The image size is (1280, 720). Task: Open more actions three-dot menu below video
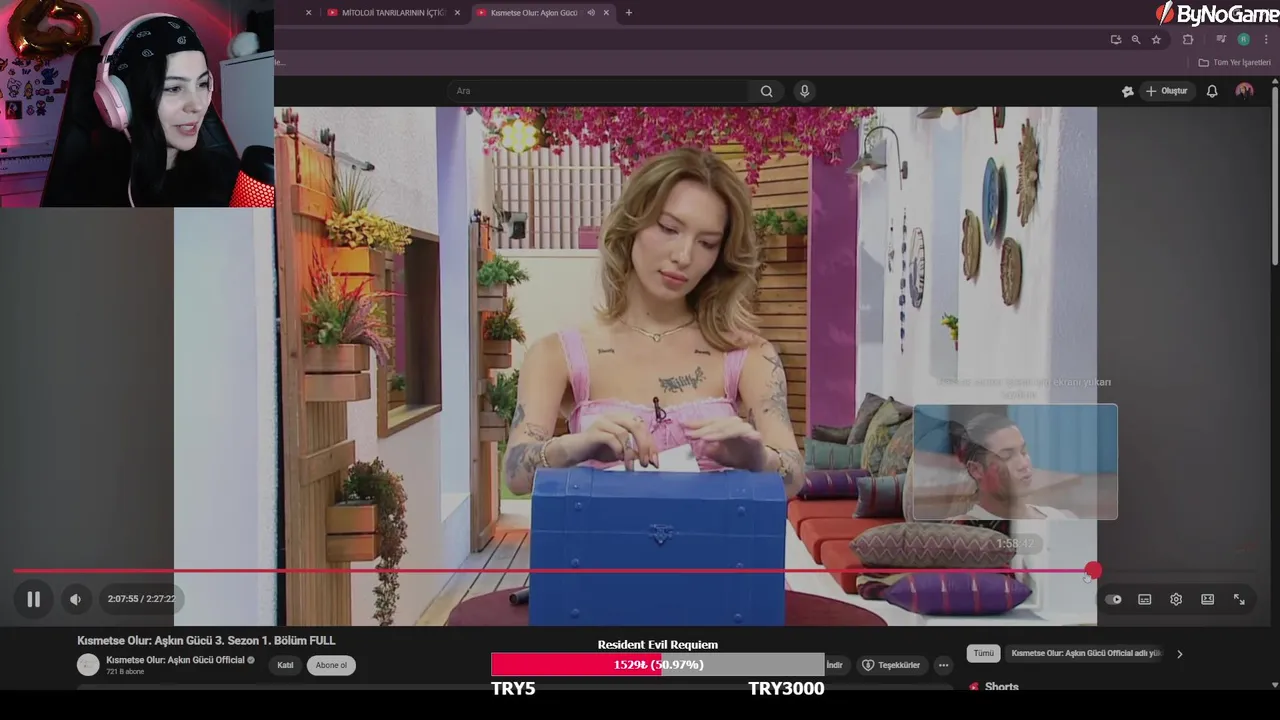[943, 665]
